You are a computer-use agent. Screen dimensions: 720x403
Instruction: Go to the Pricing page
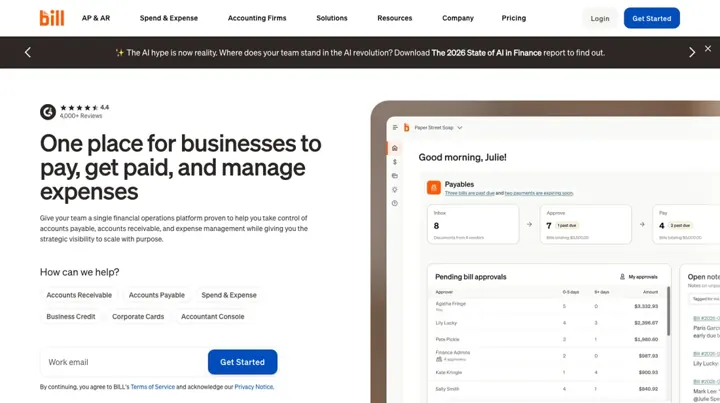point(513,18)
